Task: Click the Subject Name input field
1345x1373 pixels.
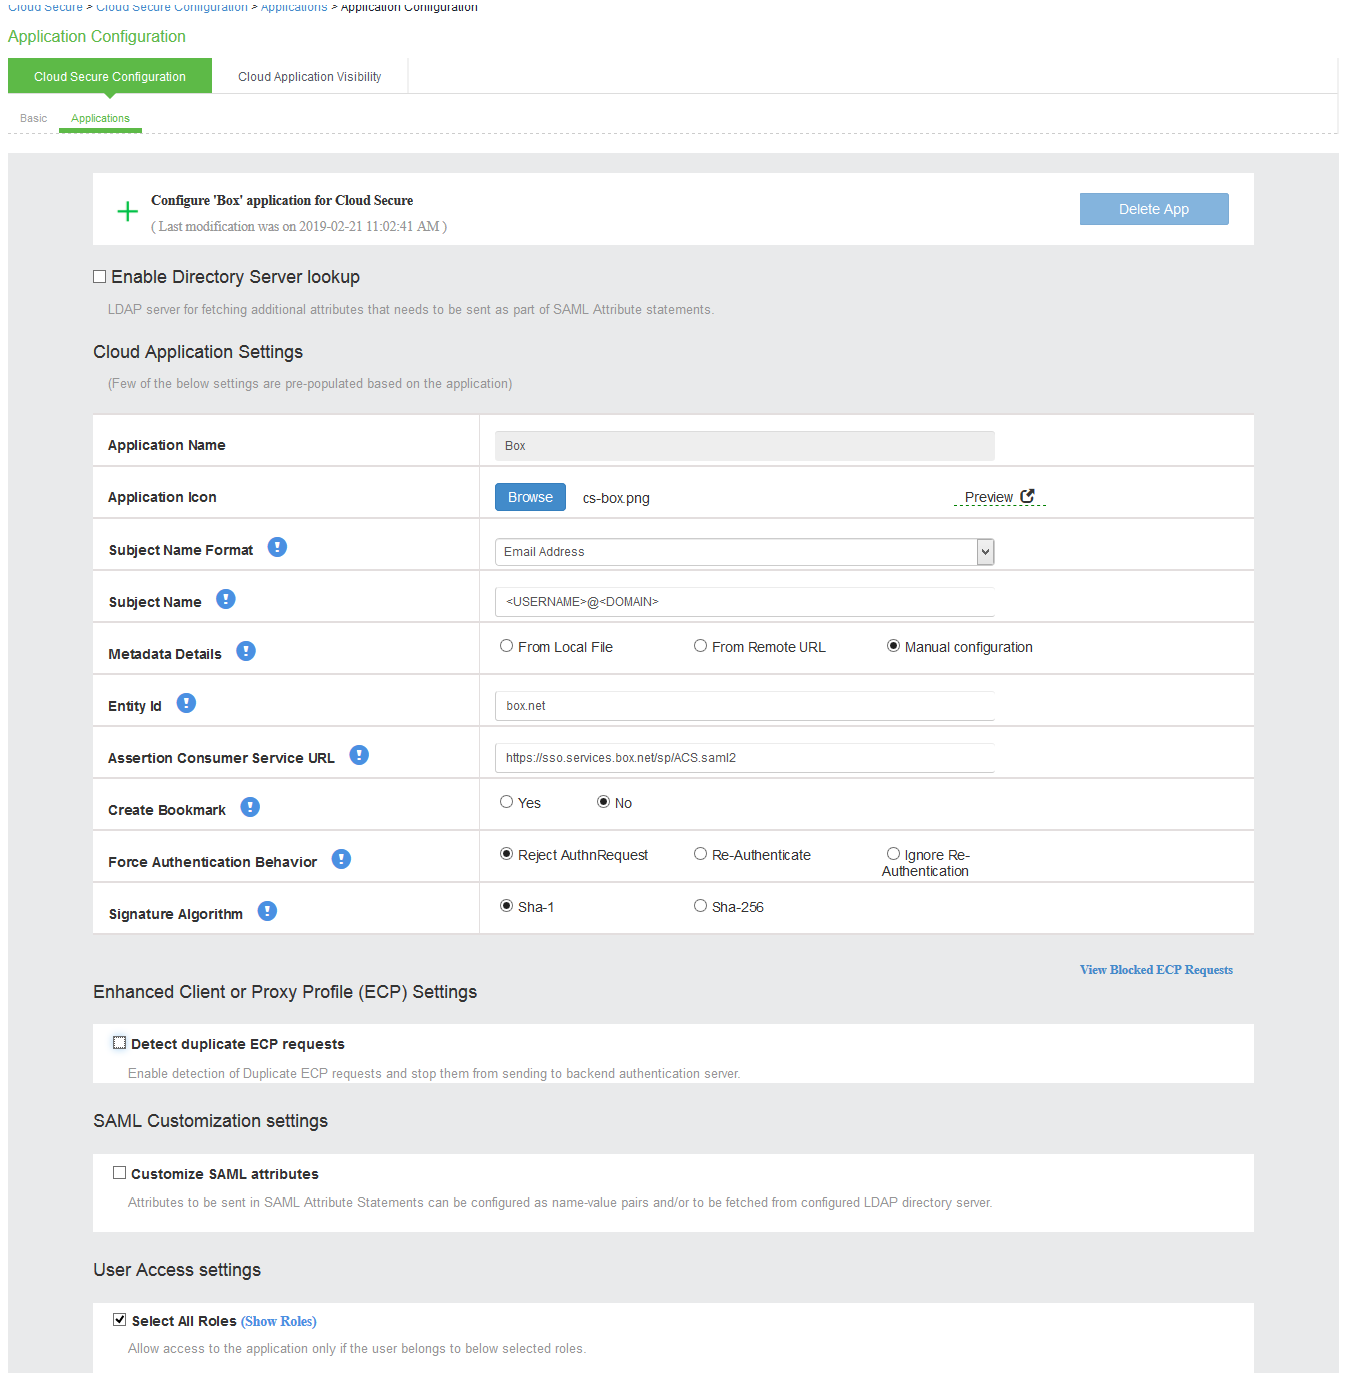Action: click(744, 602)
